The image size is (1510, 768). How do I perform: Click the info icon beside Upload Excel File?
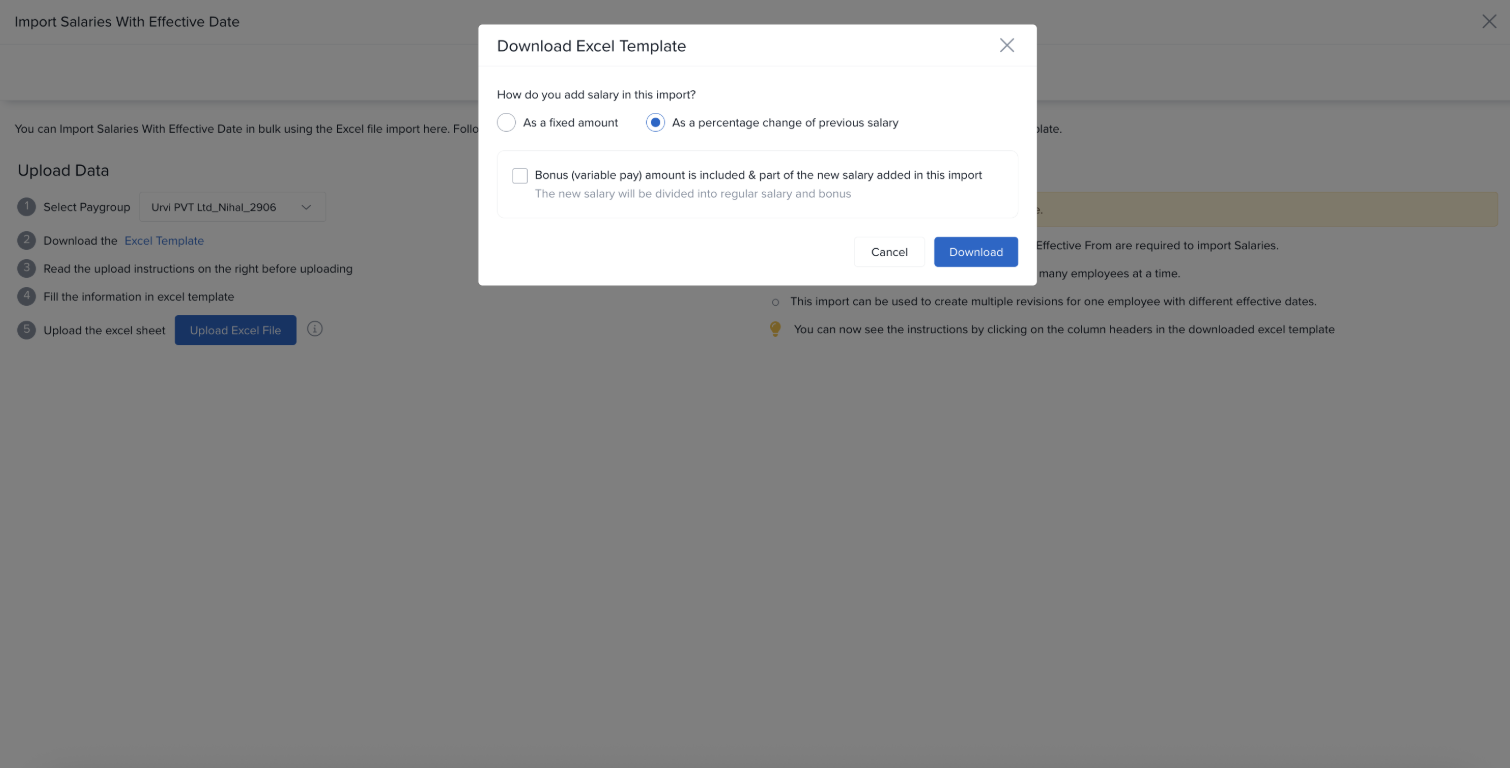[315, 329]
